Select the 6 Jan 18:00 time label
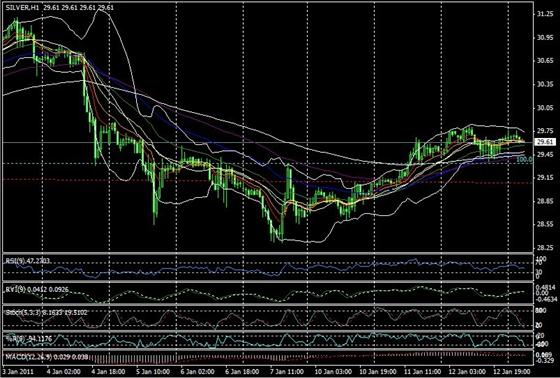The height and width of the screenshot is (378, 560). pyautogui.click(x=242, y=371)
